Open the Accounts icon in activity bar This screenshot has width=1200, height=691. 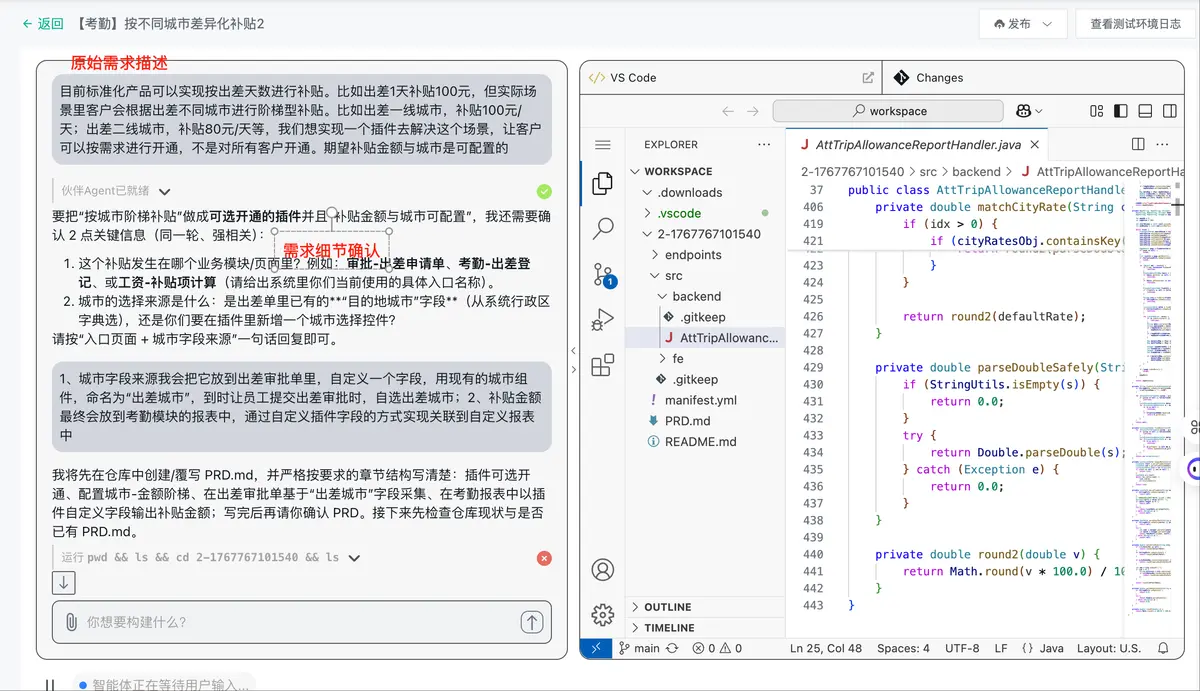pos(603,570)
